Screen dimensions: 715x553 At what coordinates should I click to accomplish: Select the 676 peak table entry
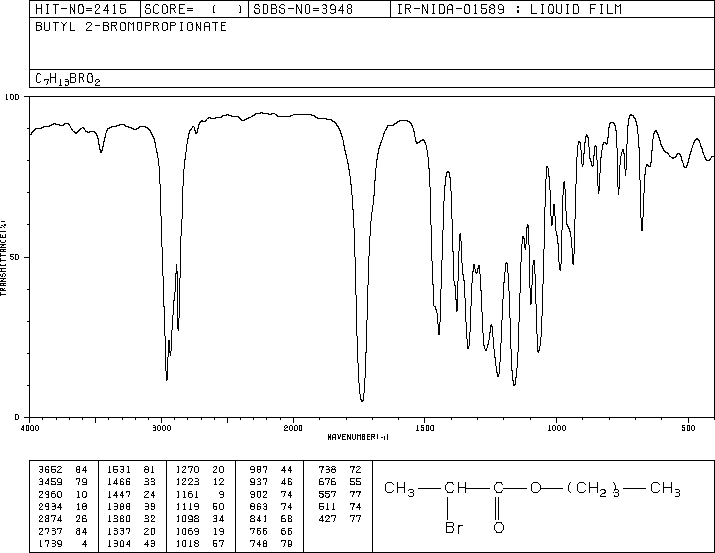[x=340, y=482]
